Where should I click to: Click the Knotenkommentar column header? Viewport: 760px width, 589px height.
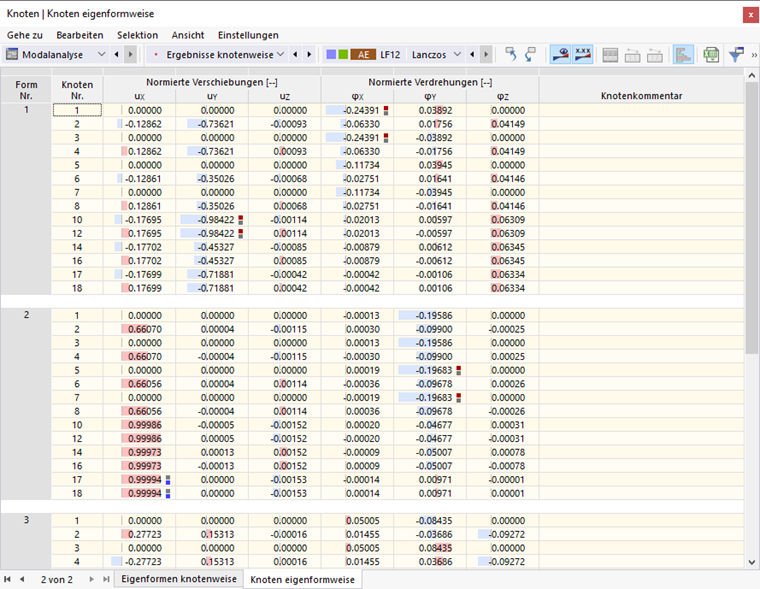641,96
